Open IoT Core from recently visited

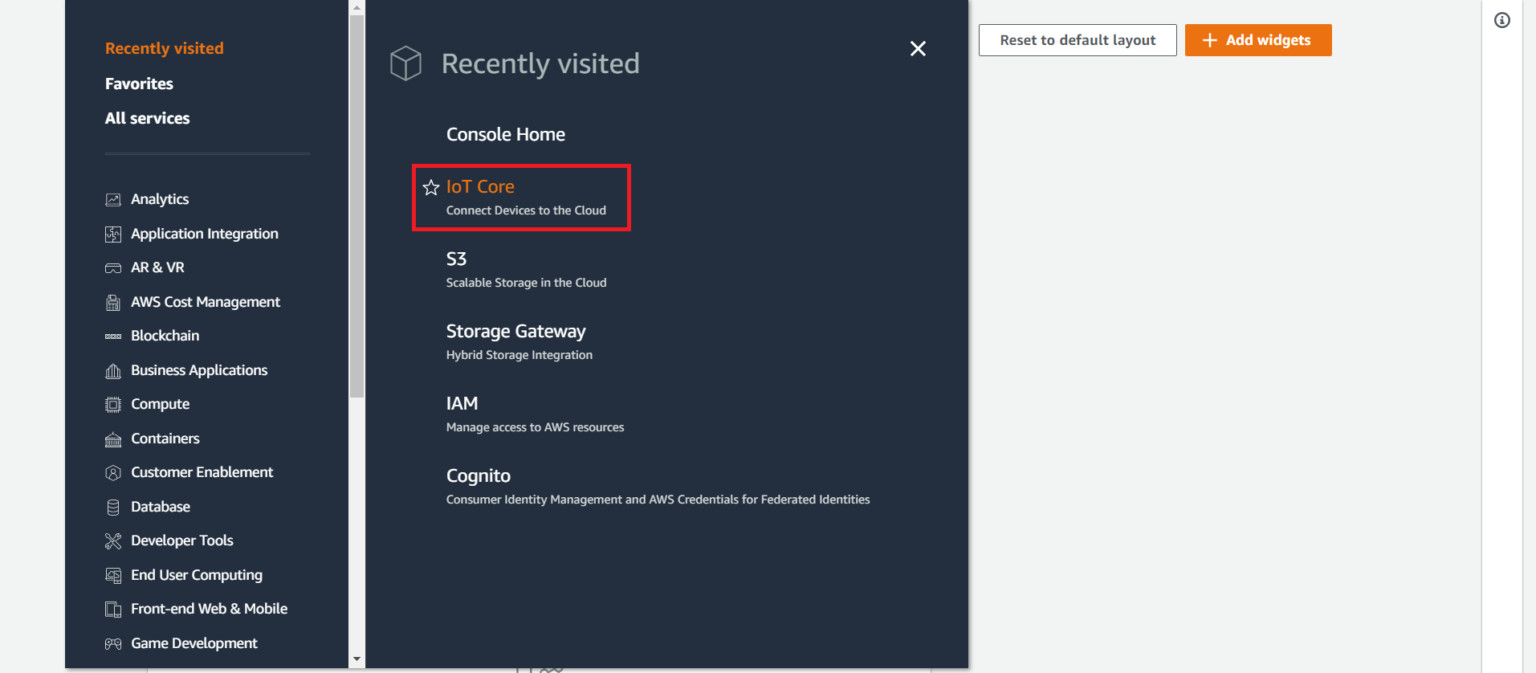point(481,187)
